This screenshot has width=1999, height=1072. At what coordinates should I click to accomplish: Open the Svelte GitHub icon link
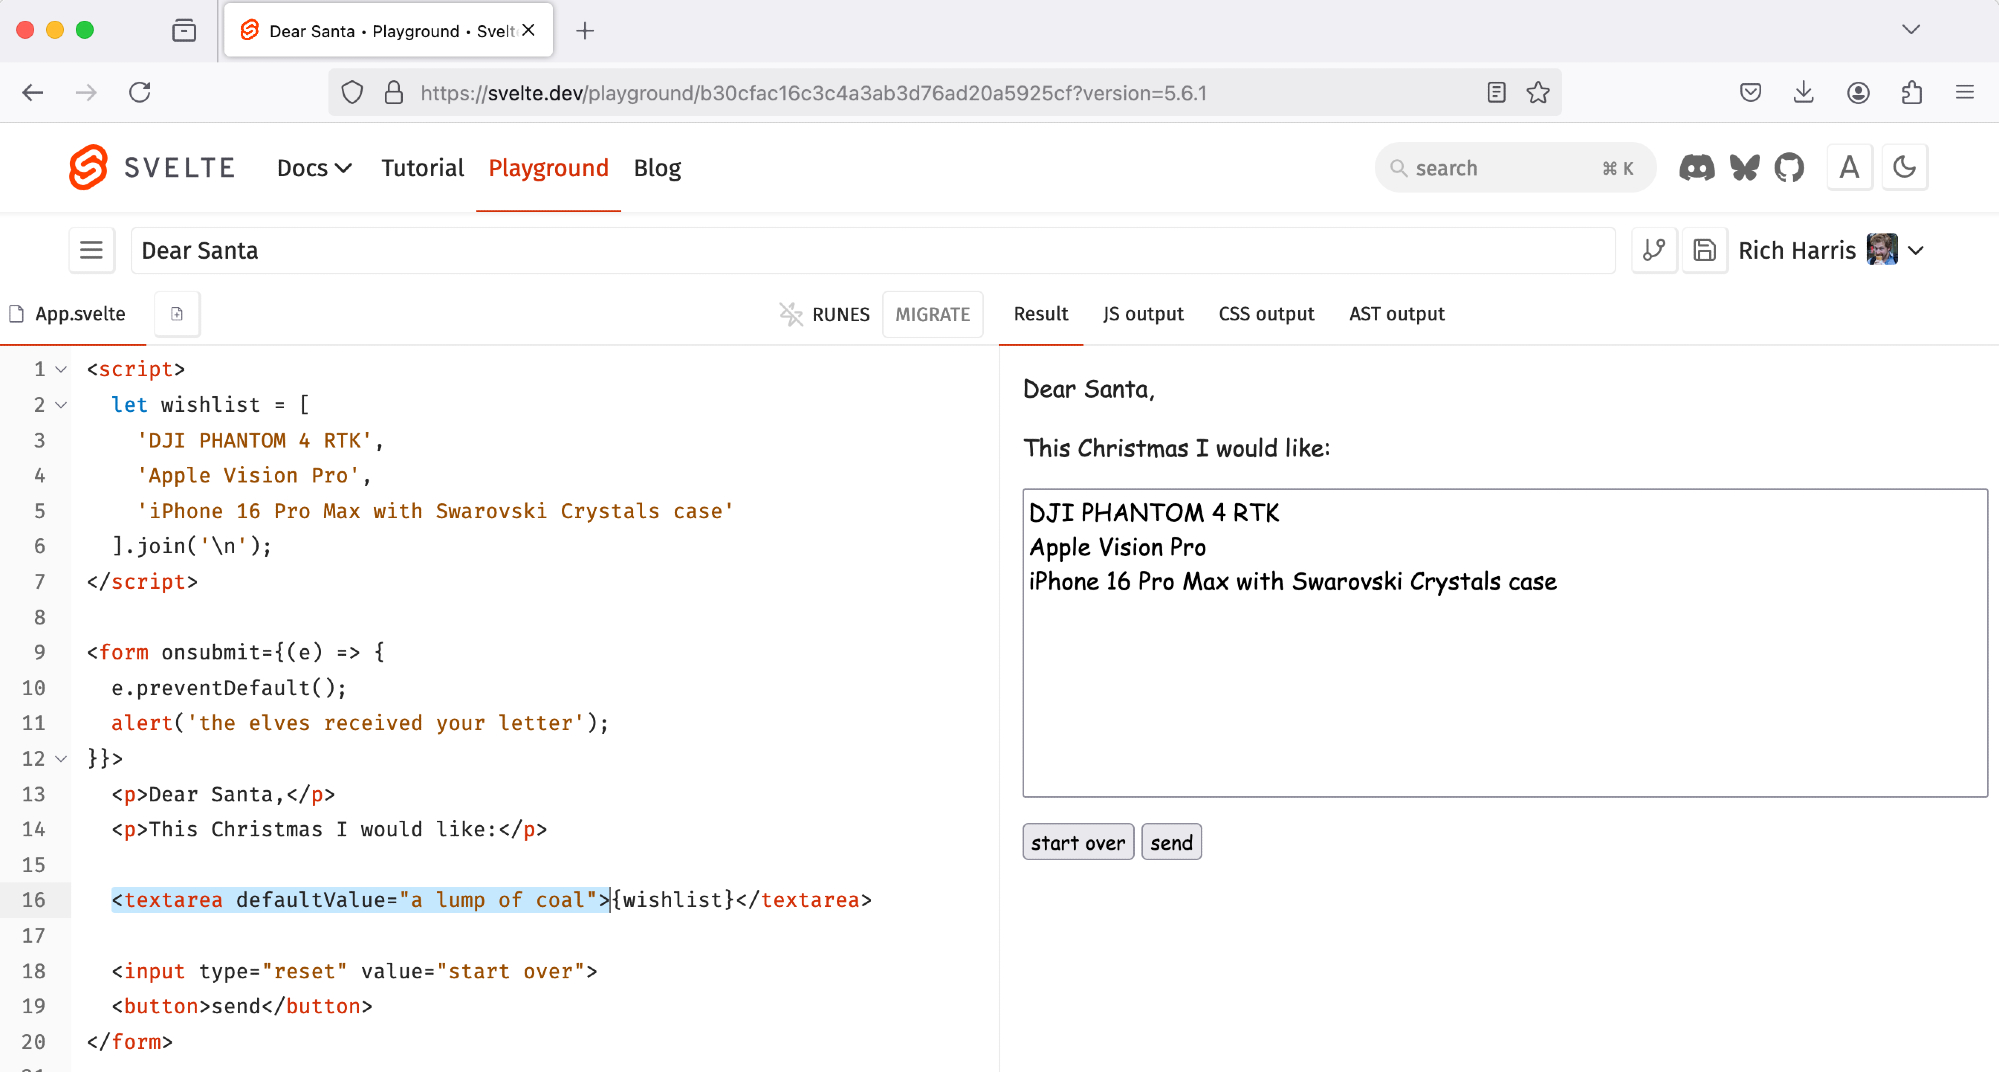pyautogui.click(x=1789, y=168)
